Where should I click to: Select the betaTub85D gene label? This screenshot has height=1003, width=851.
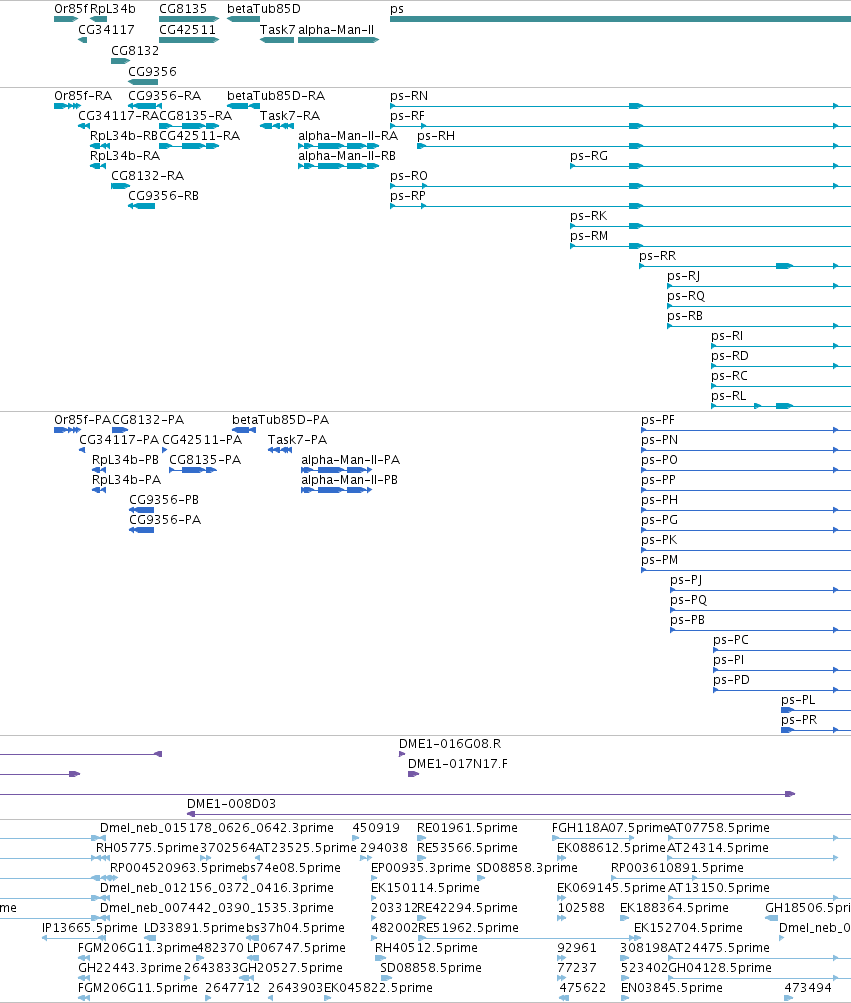(264, 9)
